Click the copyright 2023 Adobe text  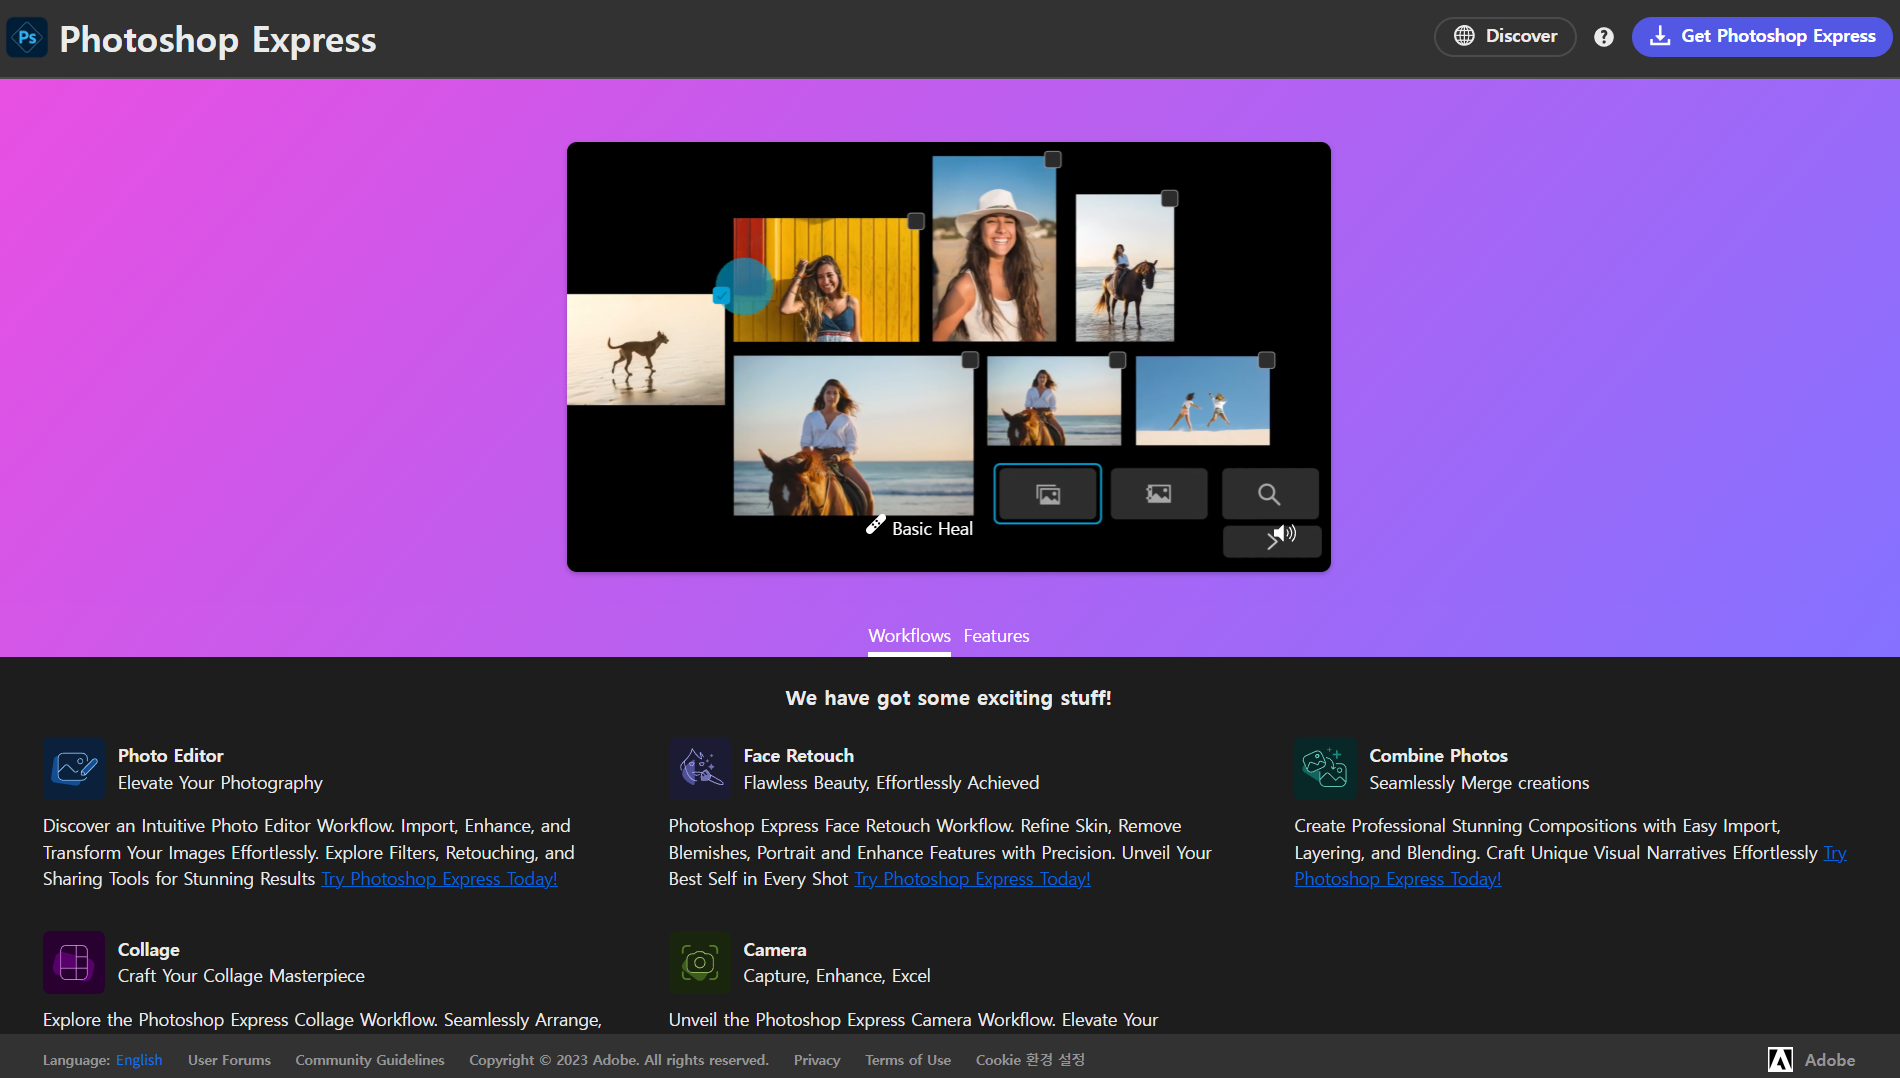coord(619,1060)
